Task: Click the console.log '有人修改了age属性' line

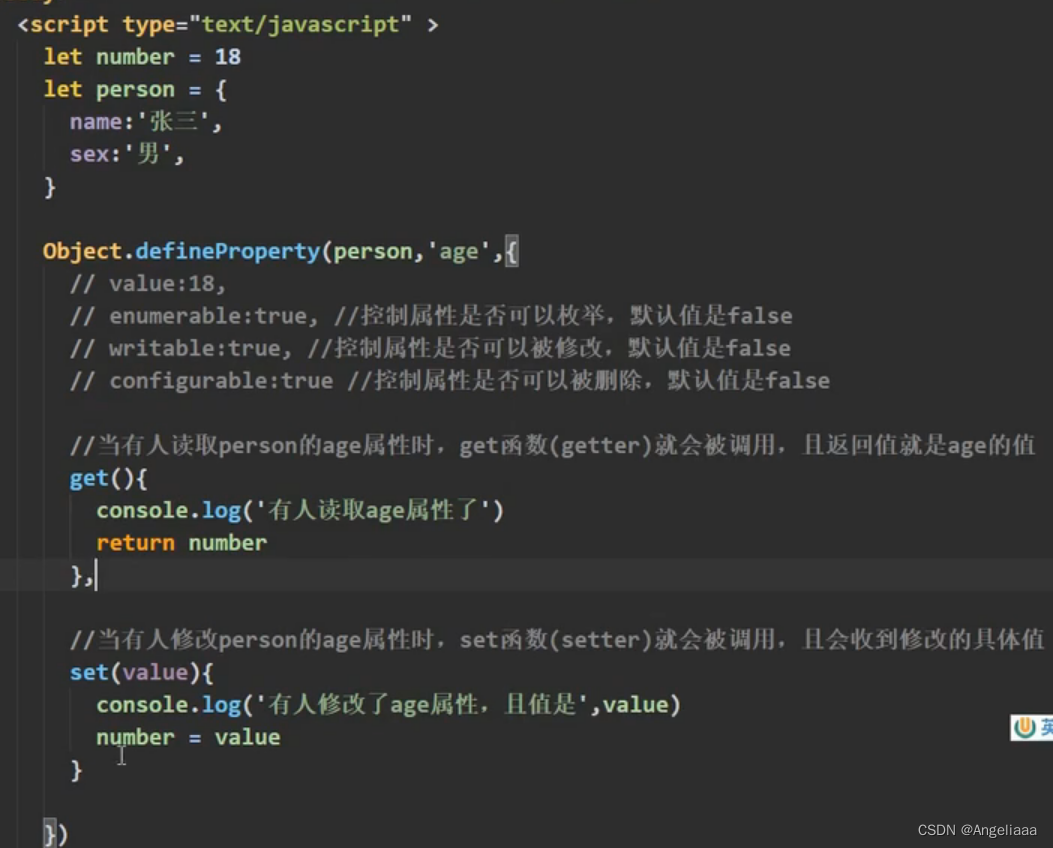Action: pos(388,705)
